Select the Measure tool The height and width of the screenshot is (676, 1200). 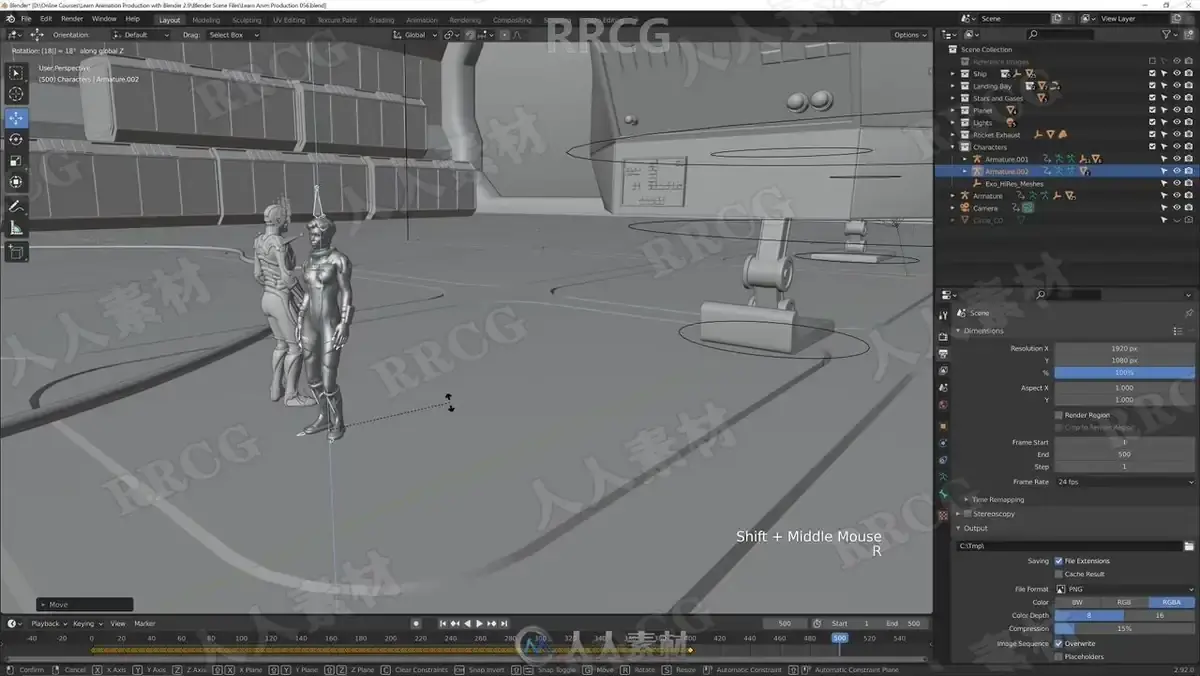click(x=16, y=228)
